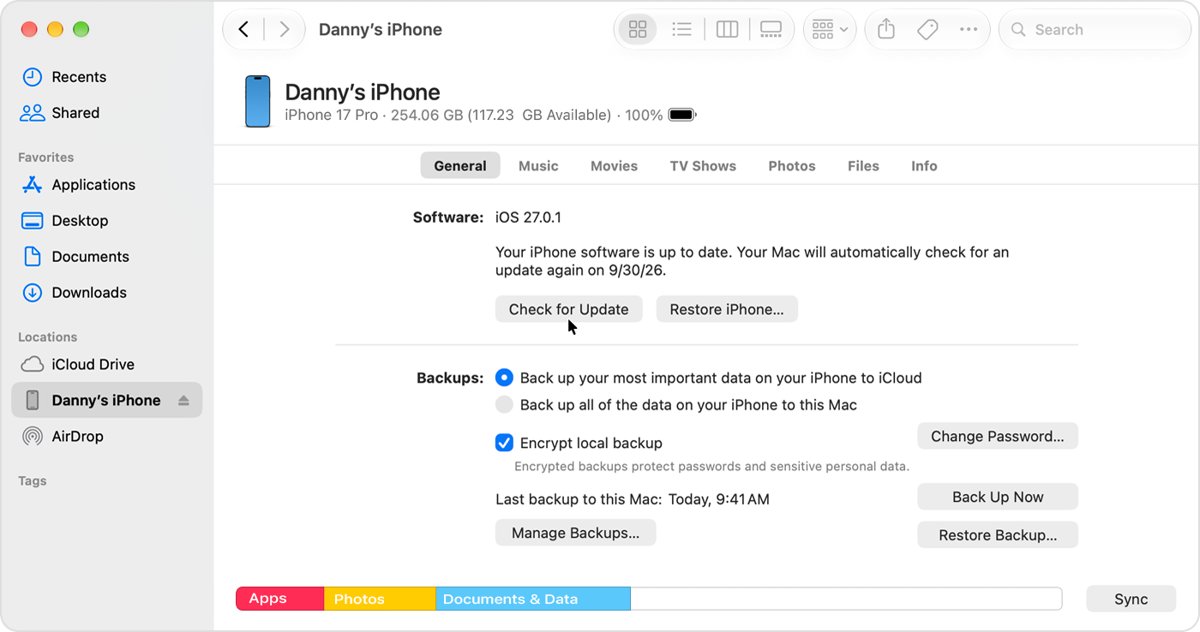Viewport: 1200px width, 632px height.
Task: Go forward with the right chevron
Action: [285, 30]
